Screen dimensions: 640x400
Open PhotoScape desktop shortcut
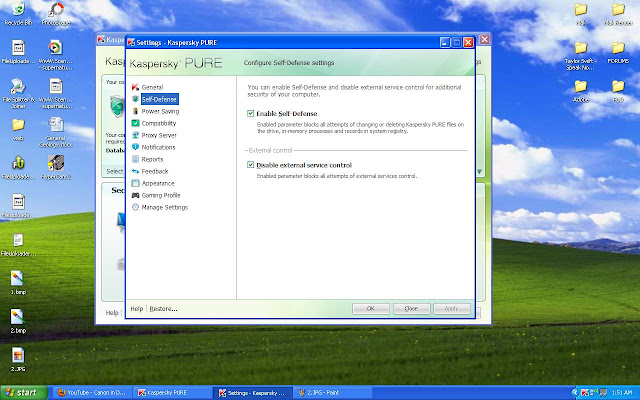56,14
